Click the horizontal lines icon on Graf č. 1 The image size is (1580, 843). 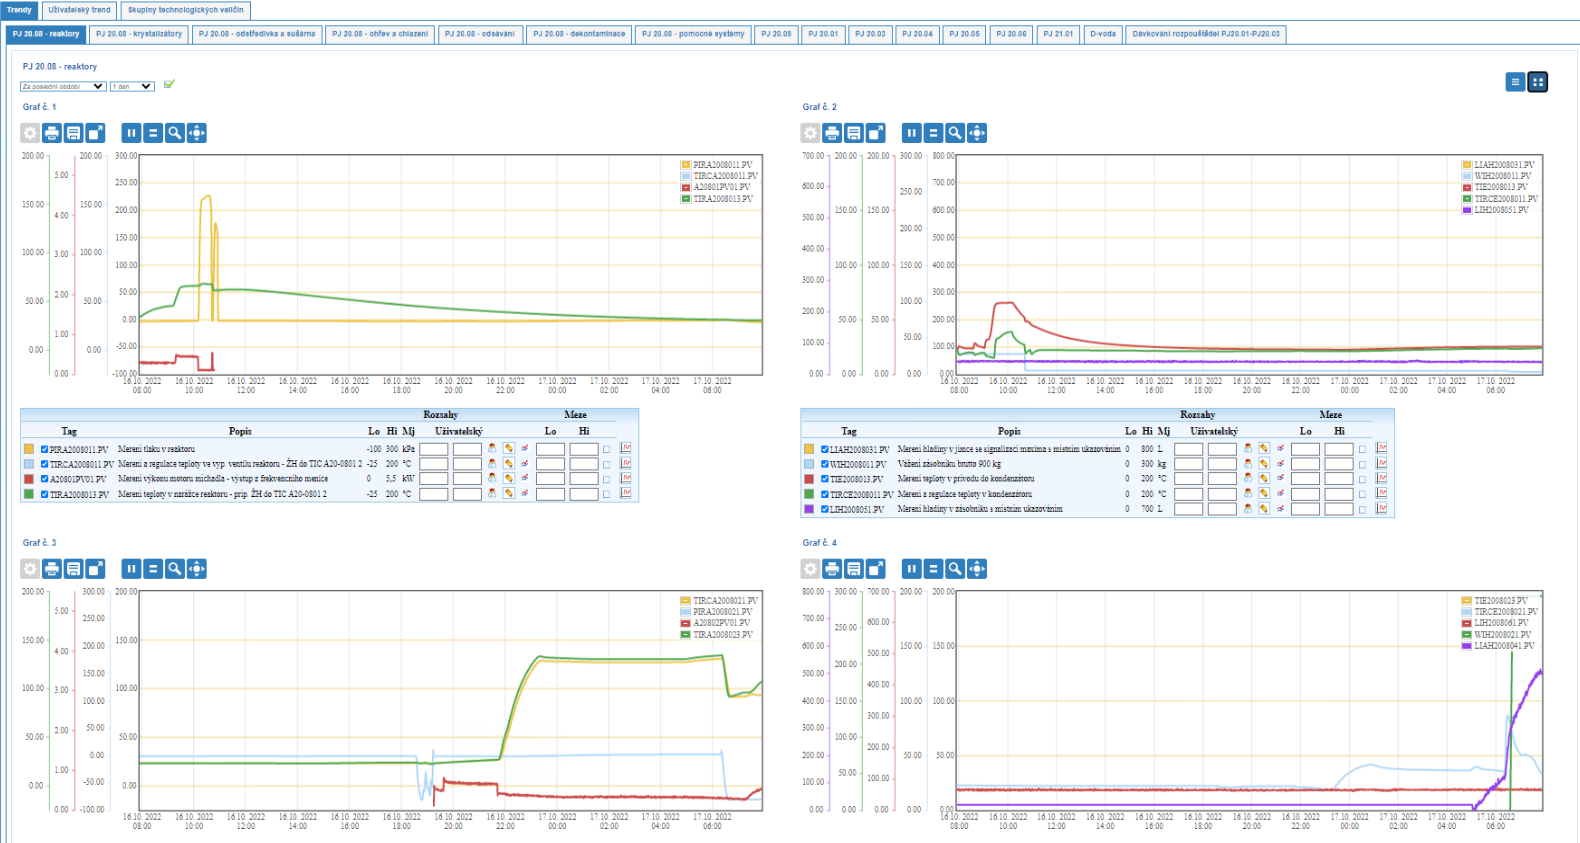pyautogui.click(x=153, y=133)
